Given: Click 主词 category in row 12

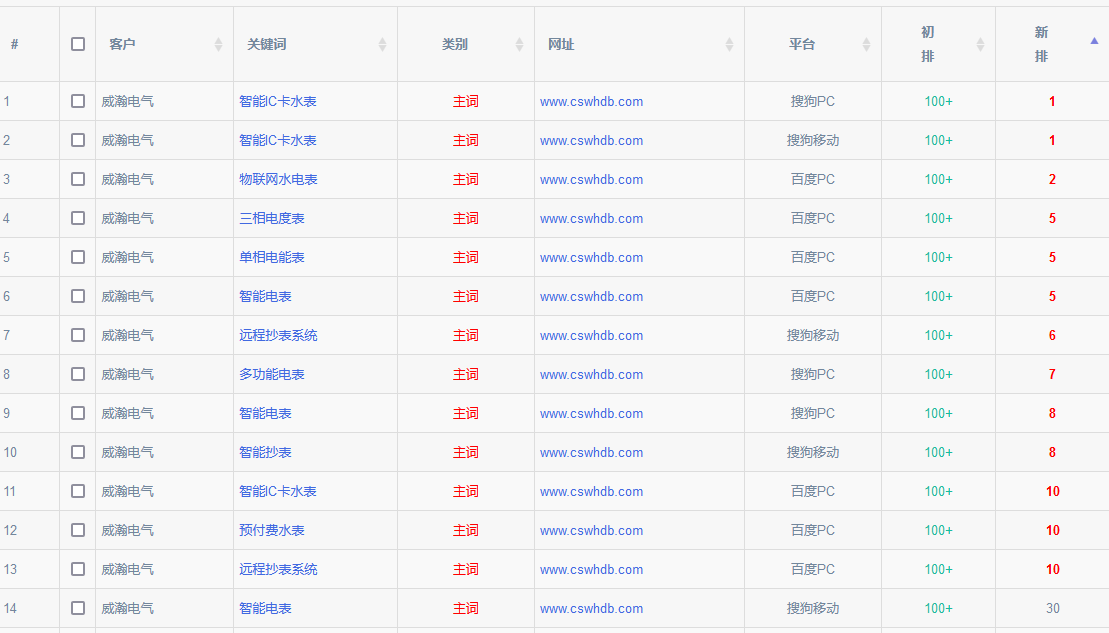Looking at the screenshot, I should [465, 530].
